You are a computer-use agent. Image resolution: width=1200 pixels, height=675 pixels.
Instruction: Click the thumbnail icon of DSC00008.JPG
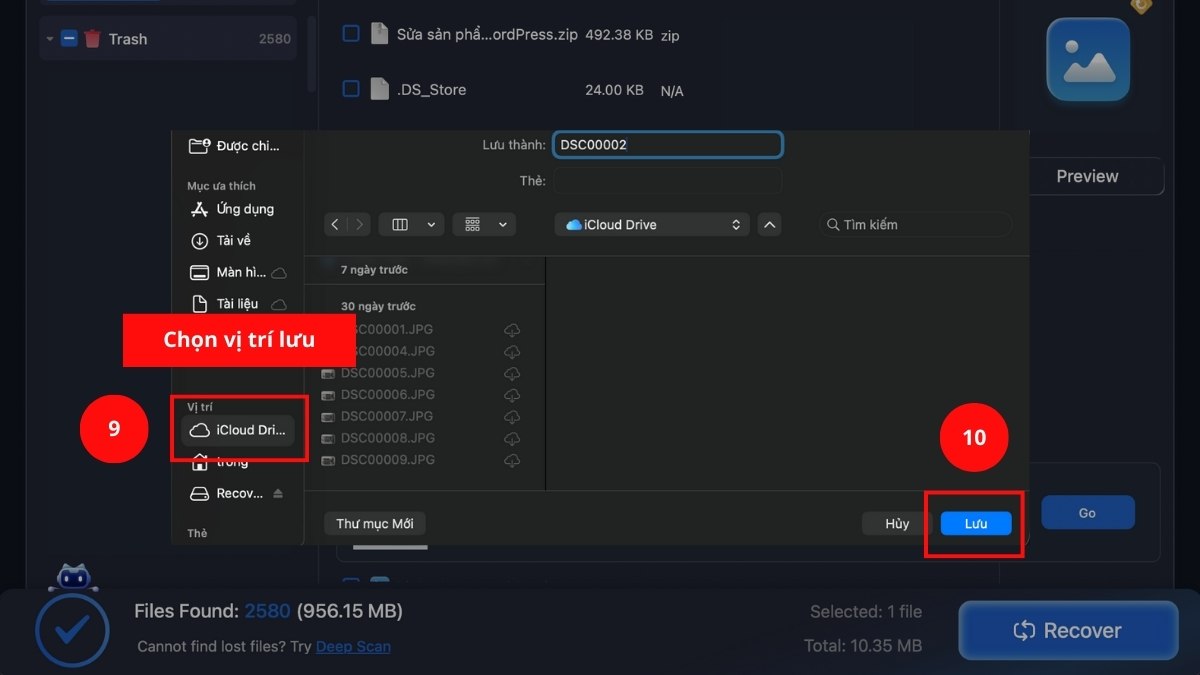pos(327,438)
